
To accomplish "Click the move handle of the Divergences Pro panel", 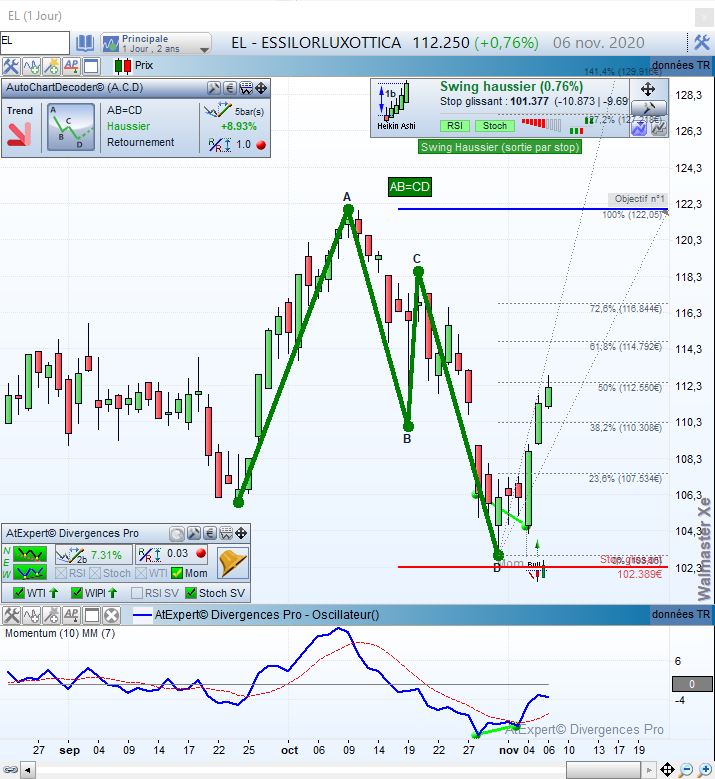I will [241, 534].
